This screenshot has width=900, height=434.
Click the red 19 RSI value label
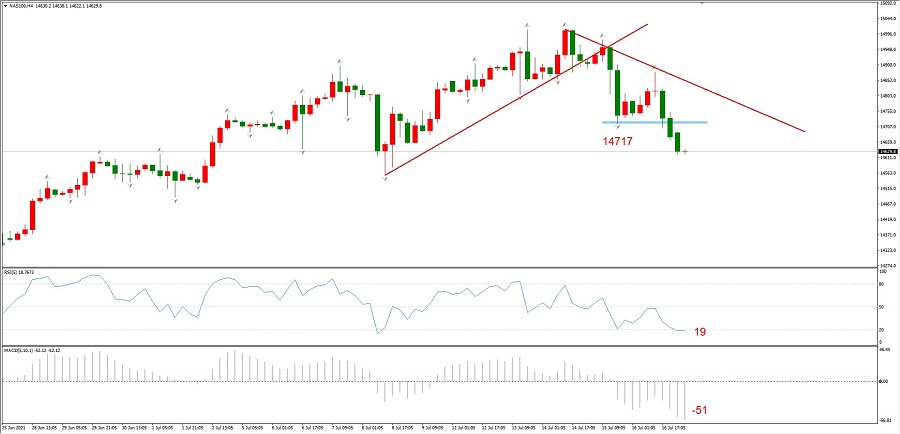tap(700, 332)
